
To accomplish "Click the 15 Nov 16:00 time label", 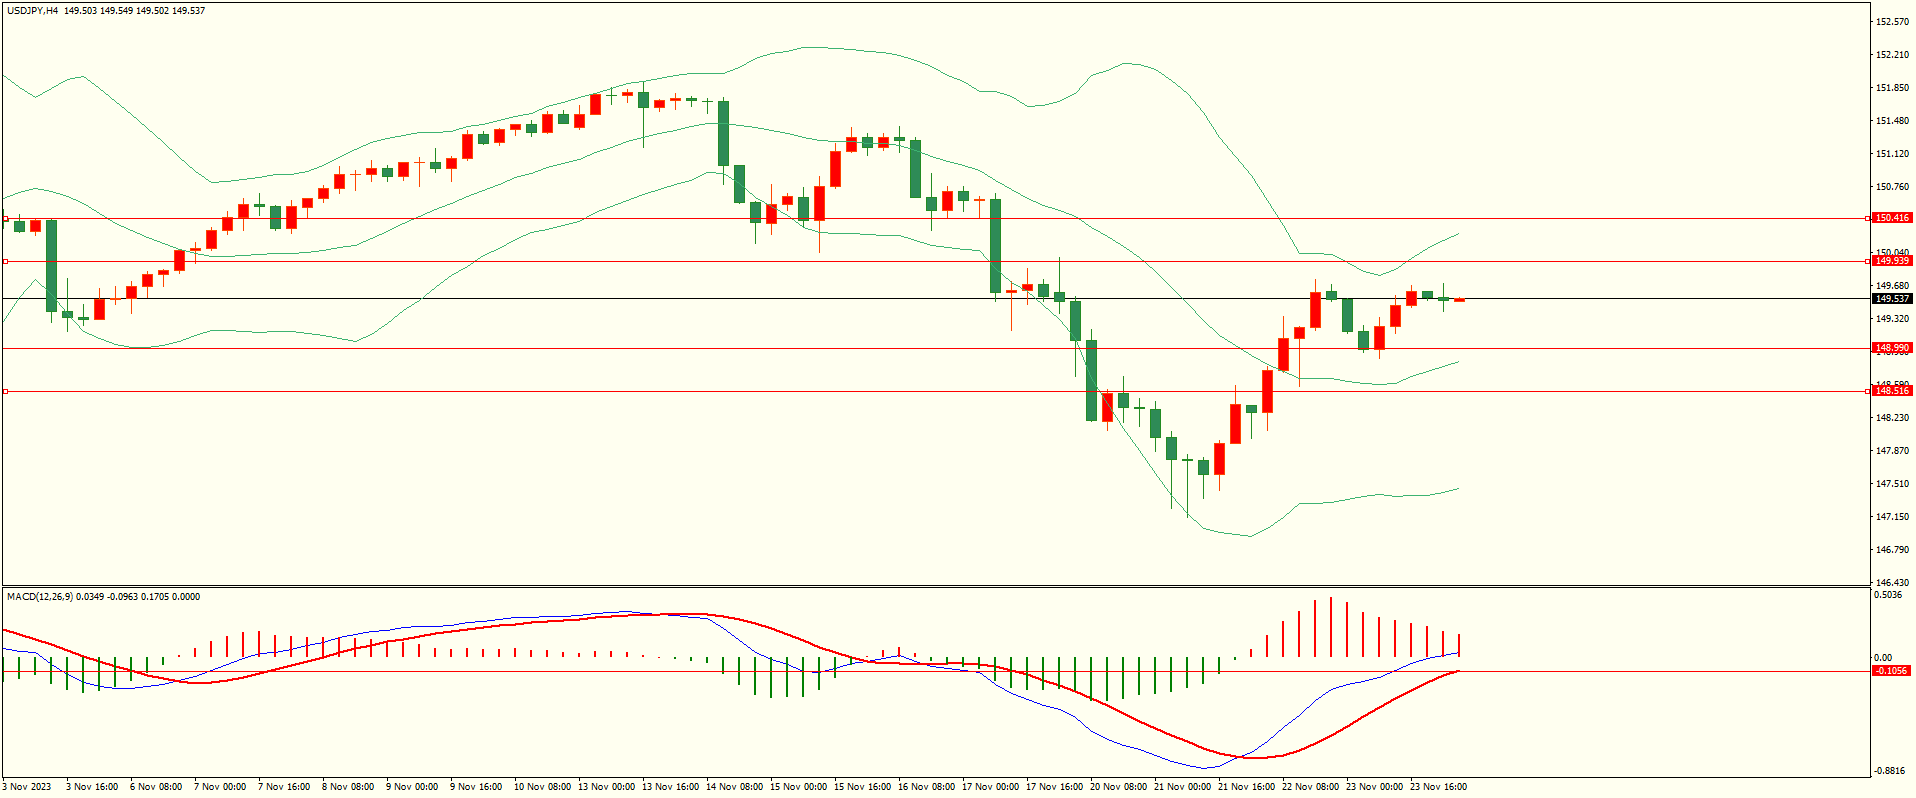I will [862, 787].
